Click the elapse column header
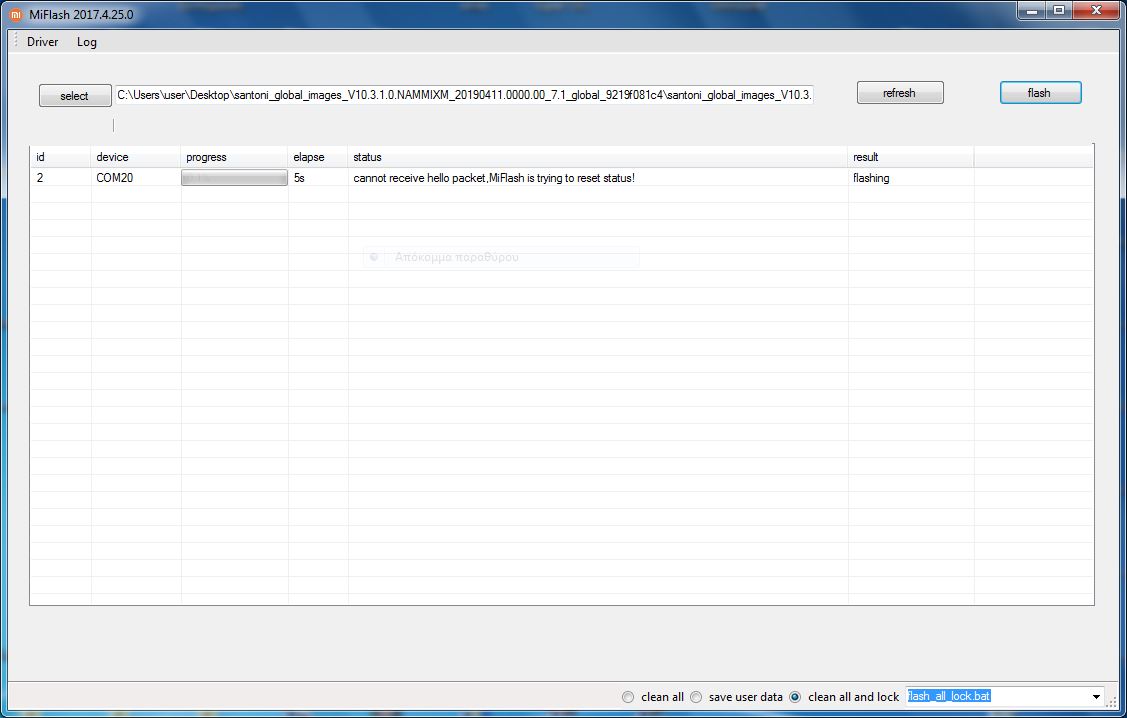Screen dimensions: 1127x718 [x=318, y=157]
